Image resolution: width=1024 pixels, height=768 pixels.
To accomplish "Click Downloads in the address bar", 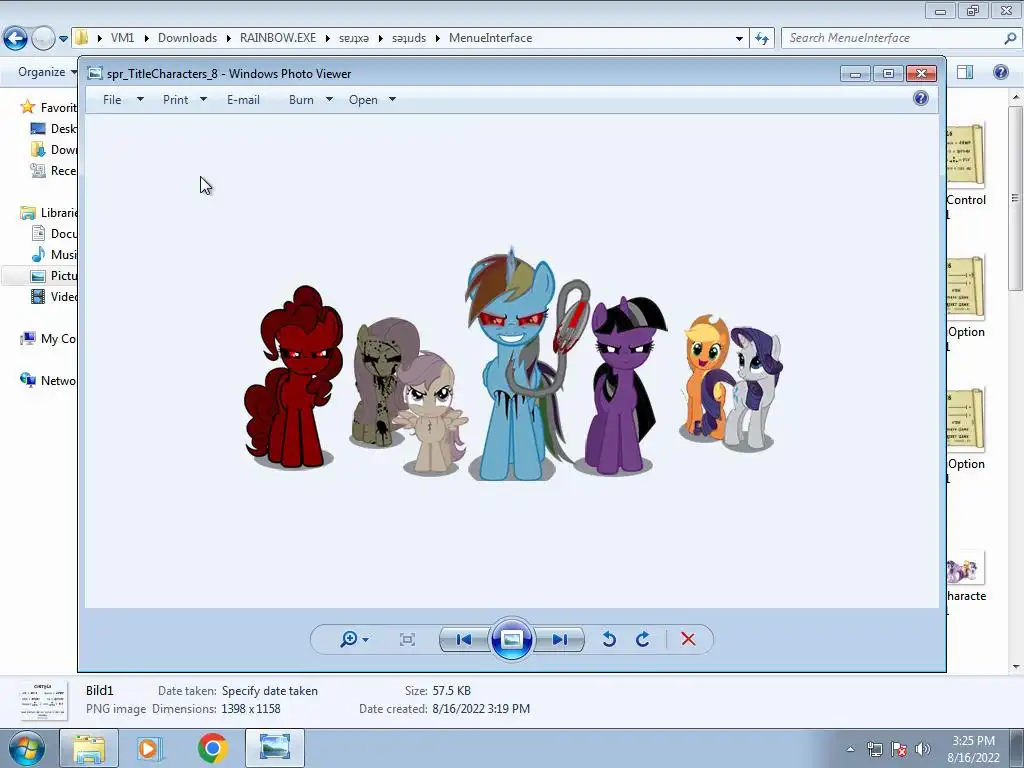I will pos(187,38).
